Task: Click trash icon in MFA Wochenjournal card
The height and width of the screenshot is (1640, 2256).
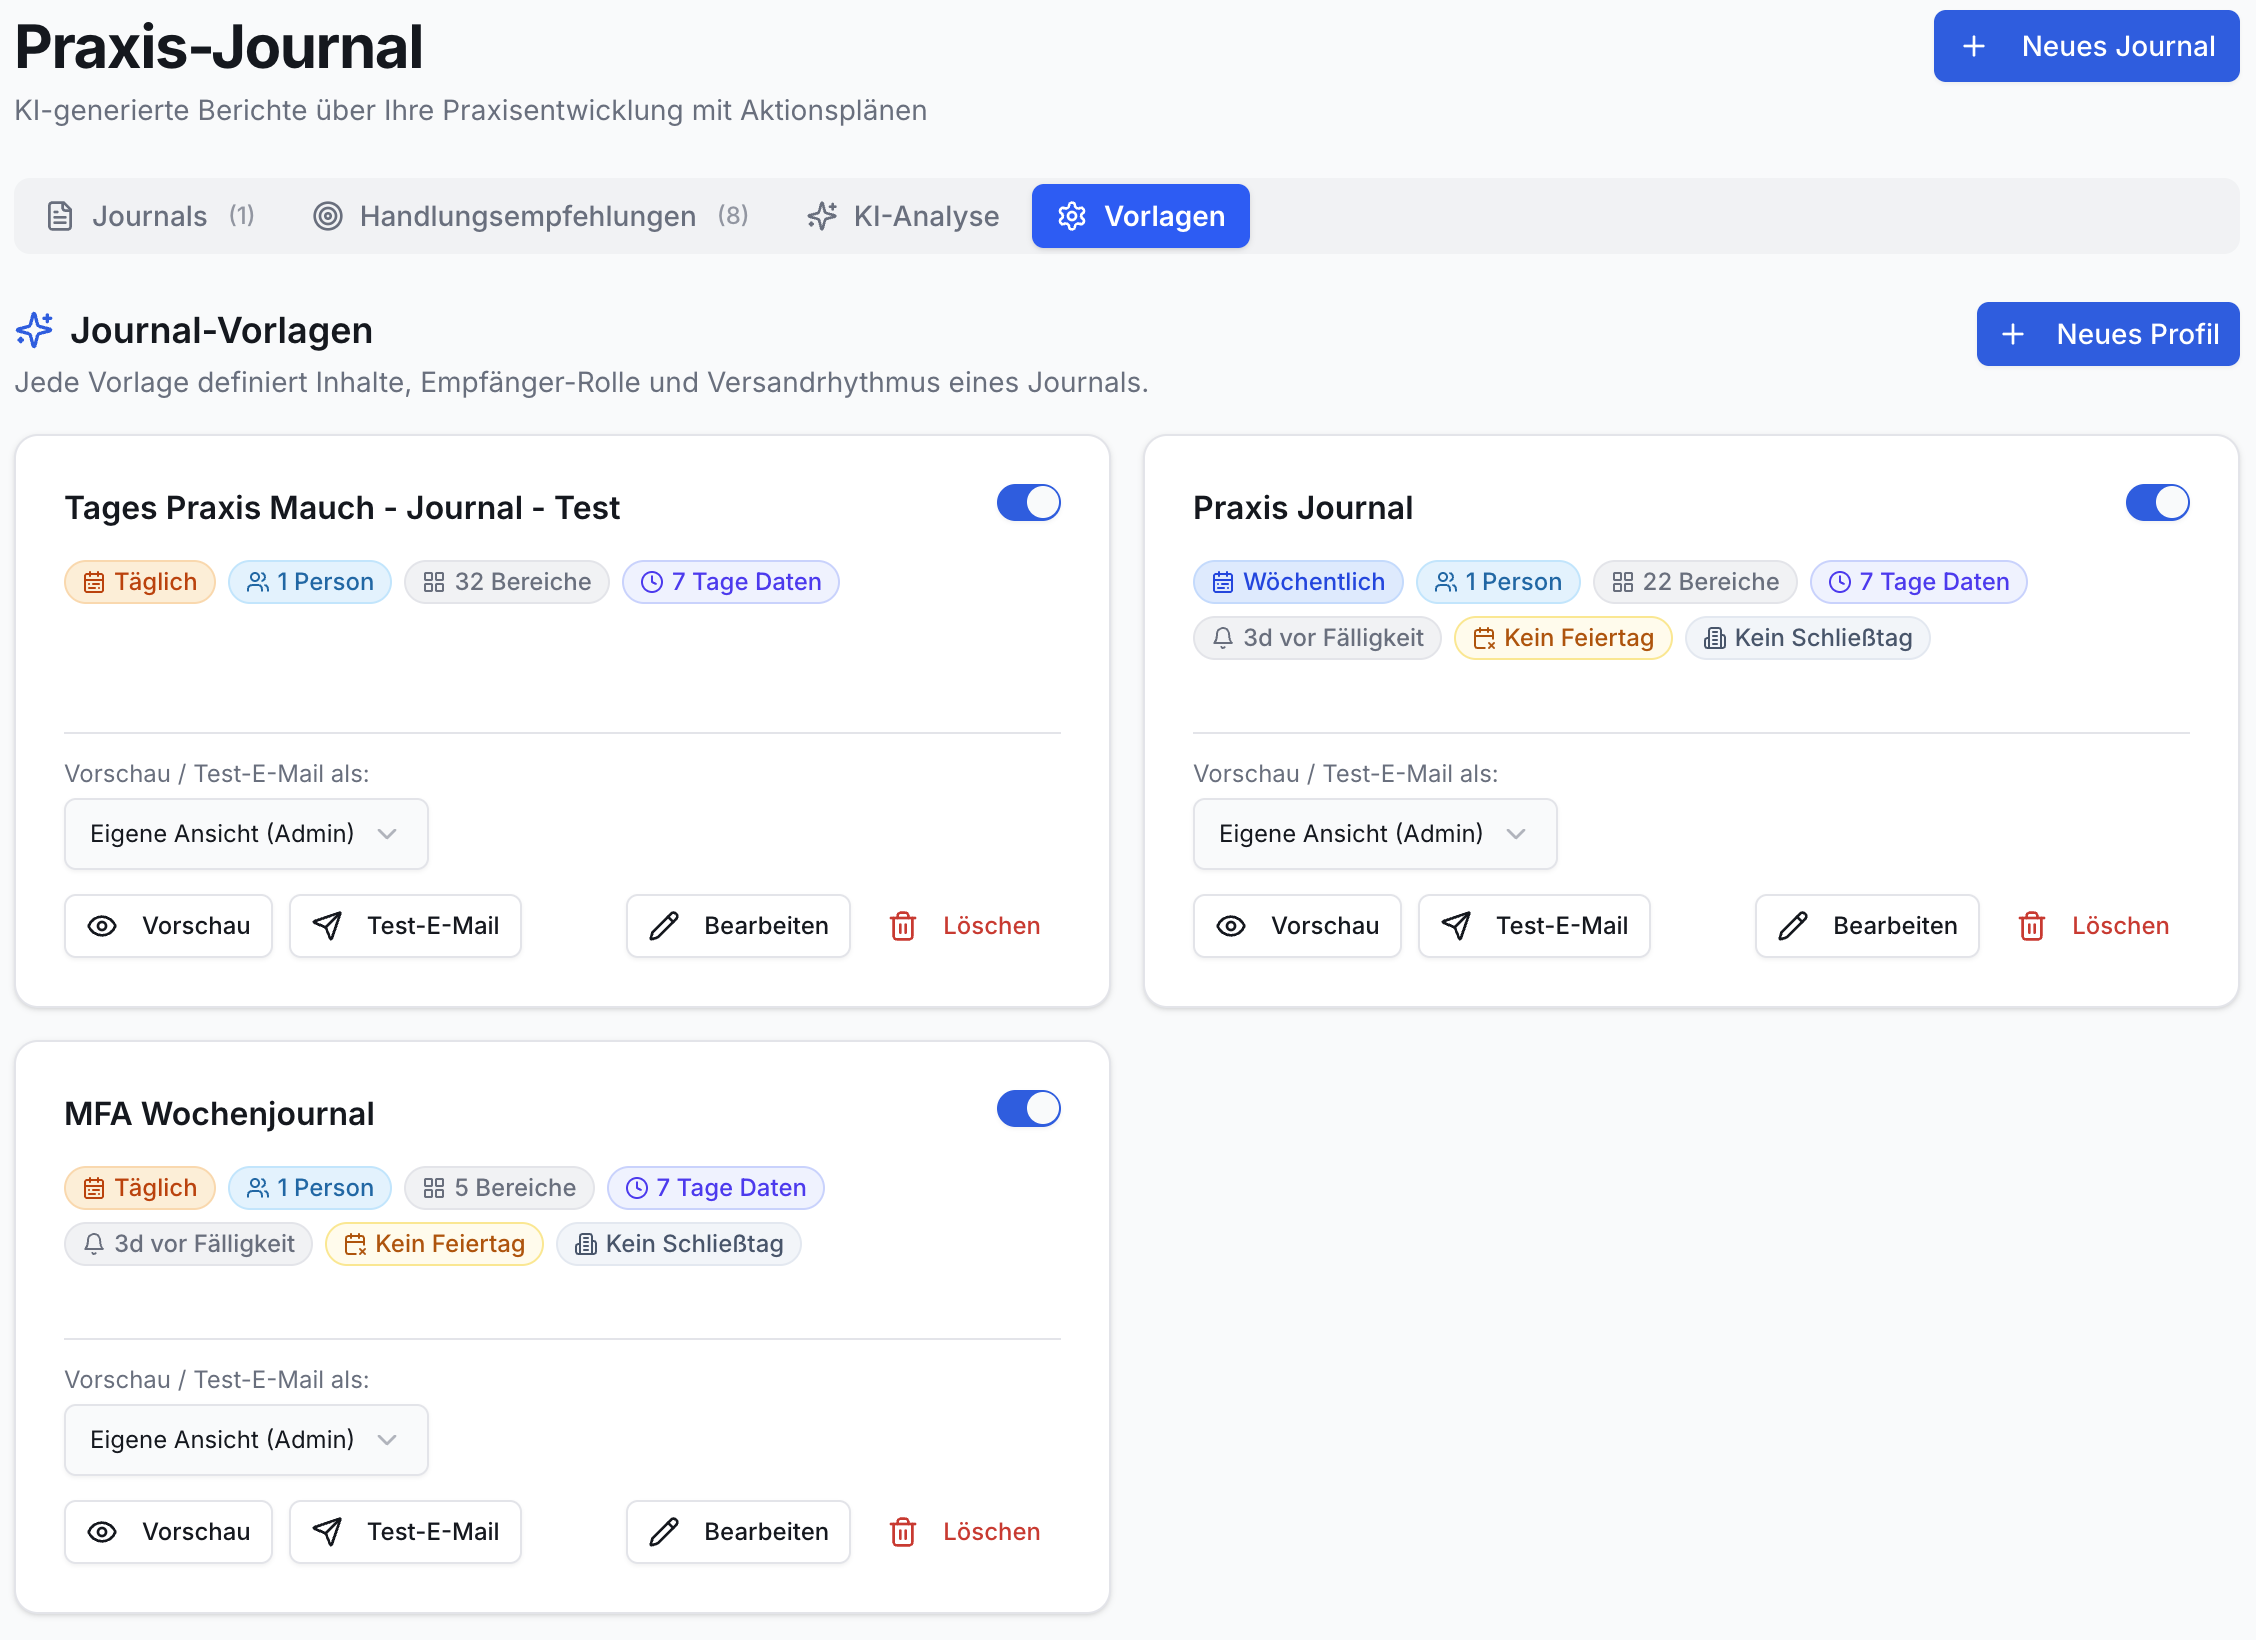Action: (903, 1532)
